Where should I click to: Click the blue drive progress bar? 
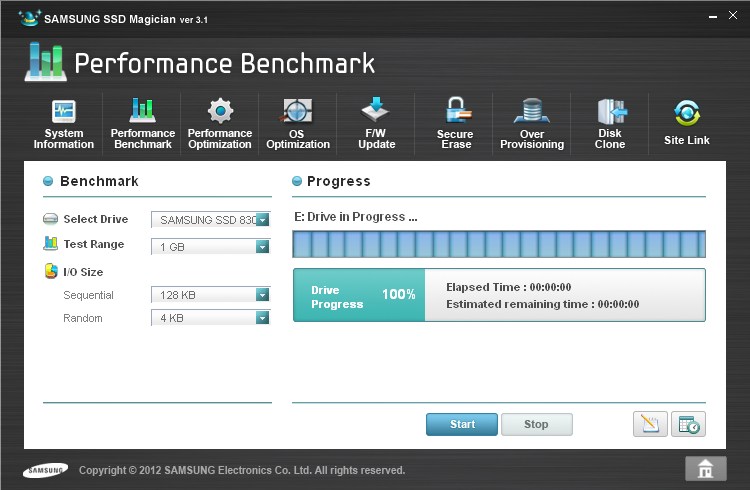tap(498, 245)
